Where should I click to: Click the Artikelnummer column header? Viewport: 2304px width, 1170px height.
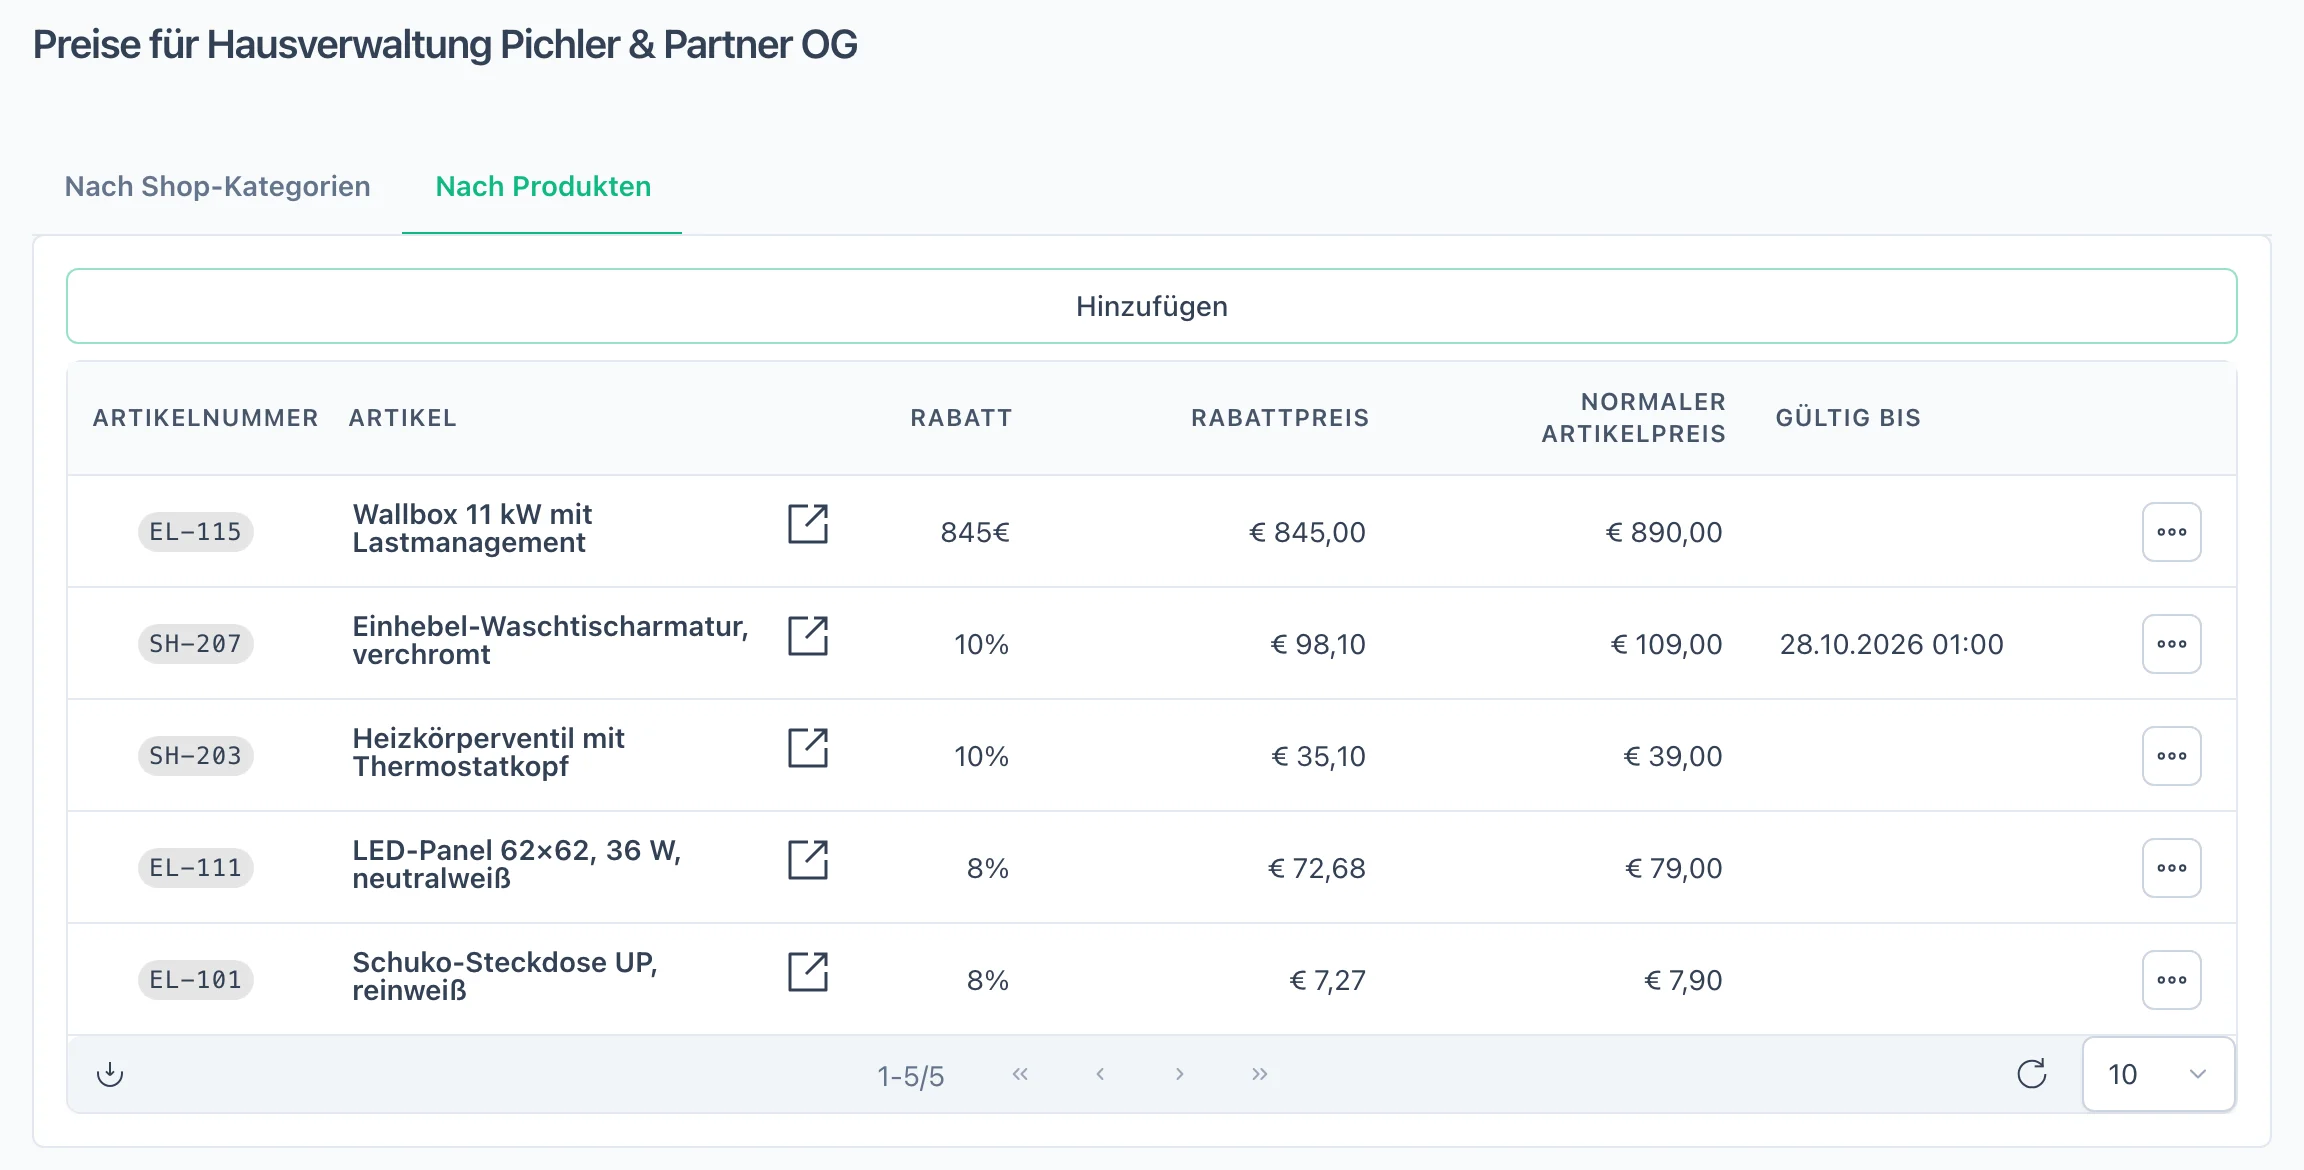click(x=205, y=418)
